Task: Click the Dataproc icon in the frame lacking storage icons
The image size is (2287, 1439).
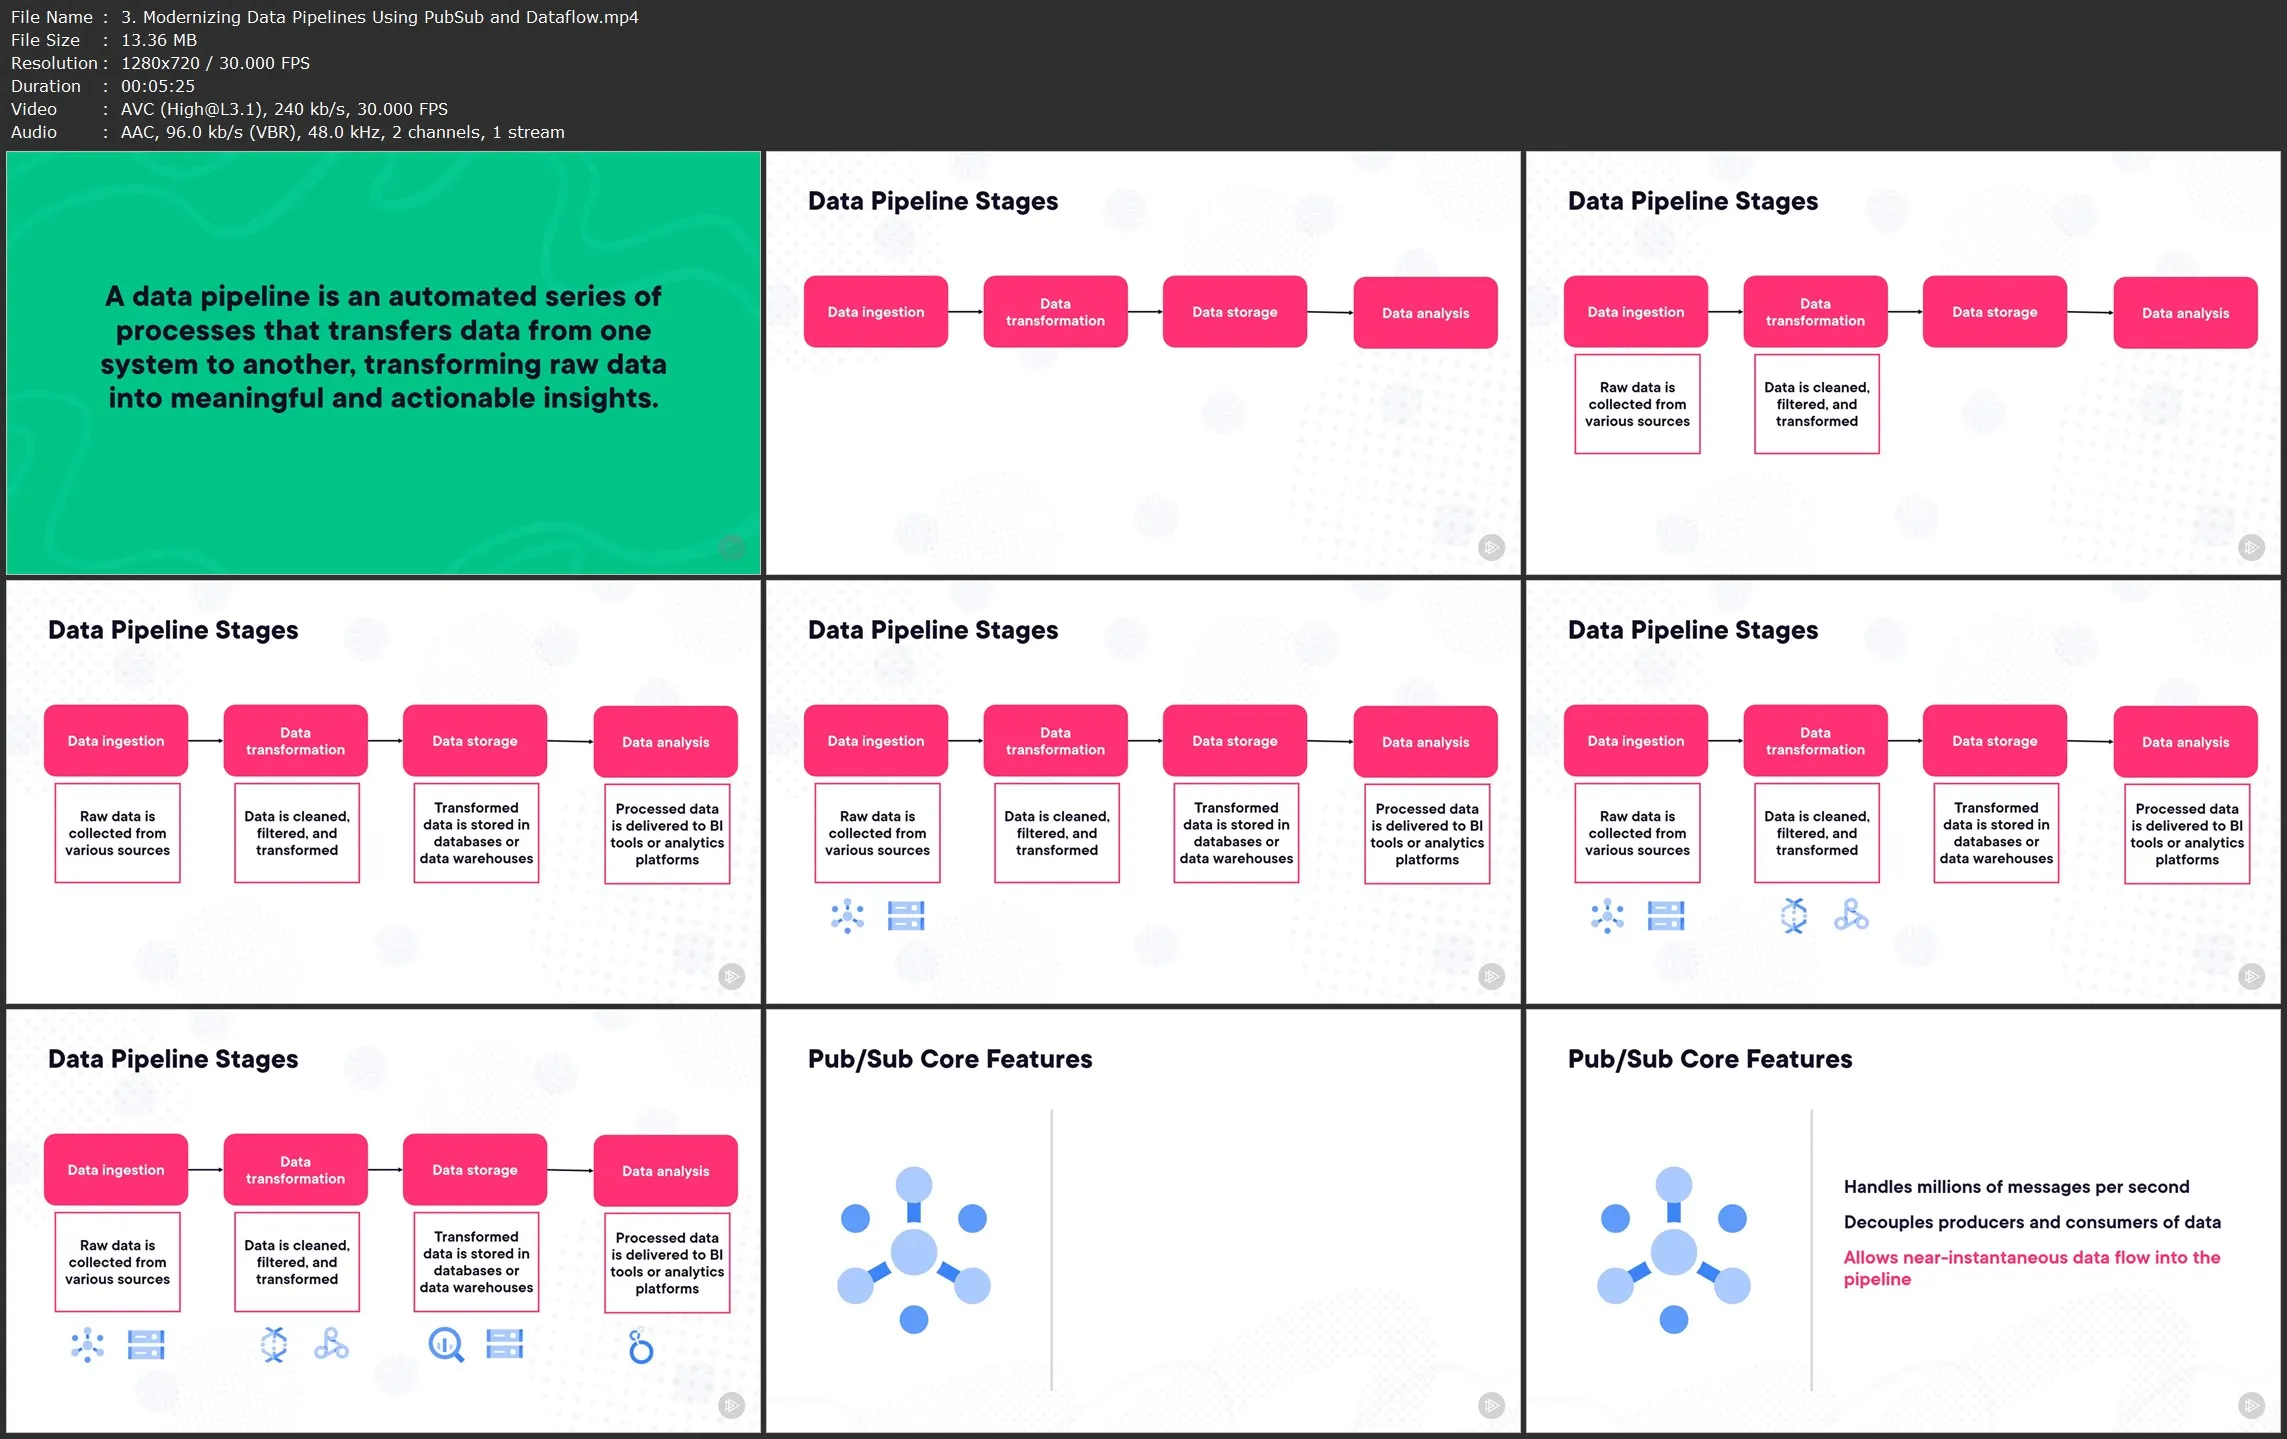Action: point(1851,914)
